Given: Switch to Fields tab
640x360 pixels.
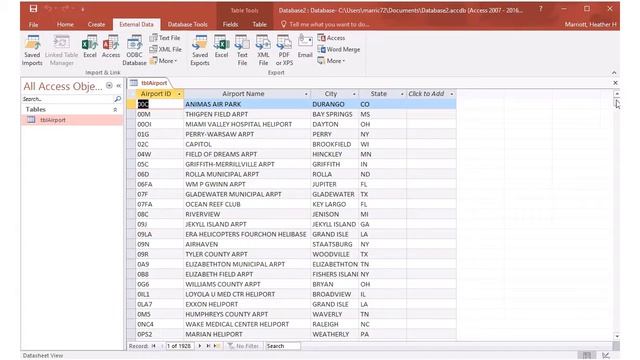Looking at the screenshot, I should (230, 24).
